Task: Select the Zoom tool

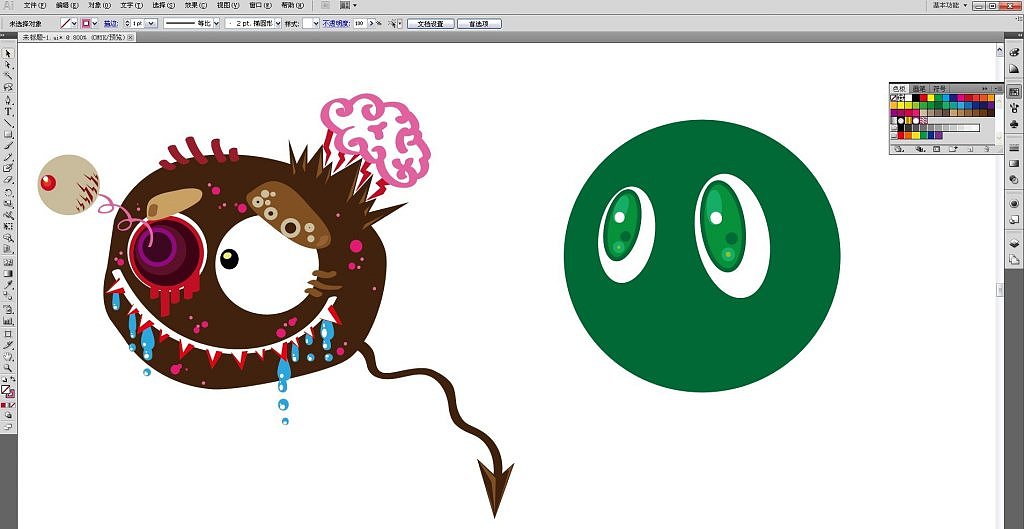Action: pyautogui.click(x=8, y=368)
